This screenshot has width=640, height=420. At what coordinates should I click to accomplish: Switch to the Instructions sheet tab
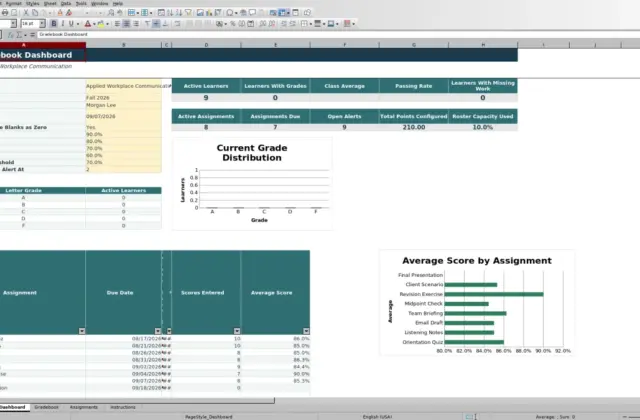(122, 407)
